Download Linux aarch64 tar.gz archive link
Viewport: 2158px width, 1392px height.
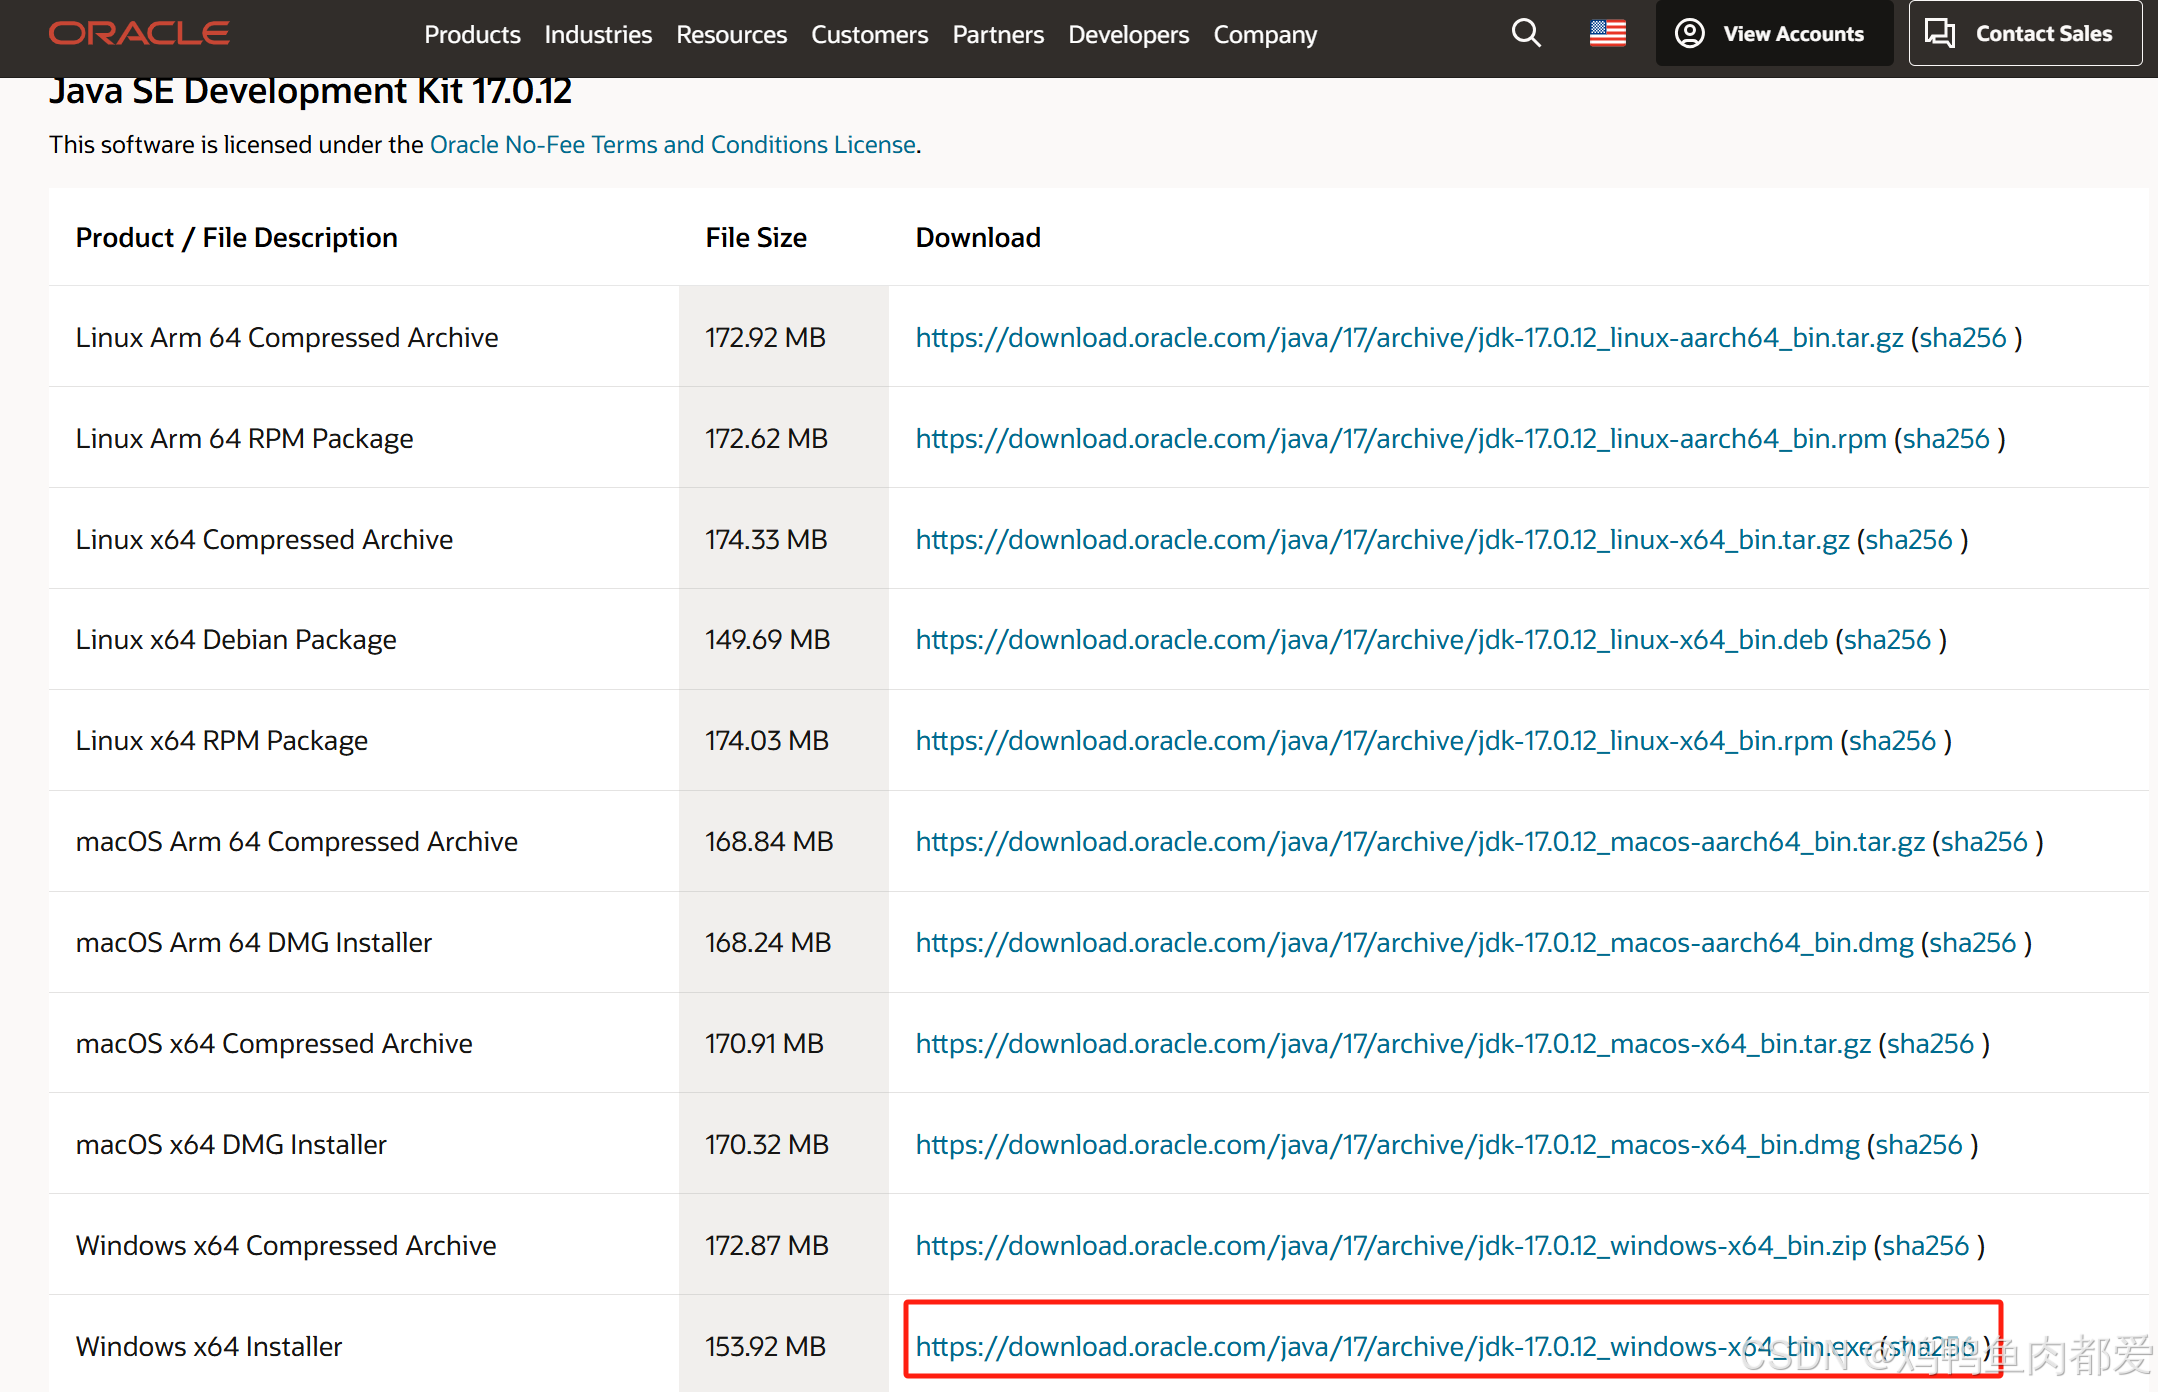point(1409,338)
